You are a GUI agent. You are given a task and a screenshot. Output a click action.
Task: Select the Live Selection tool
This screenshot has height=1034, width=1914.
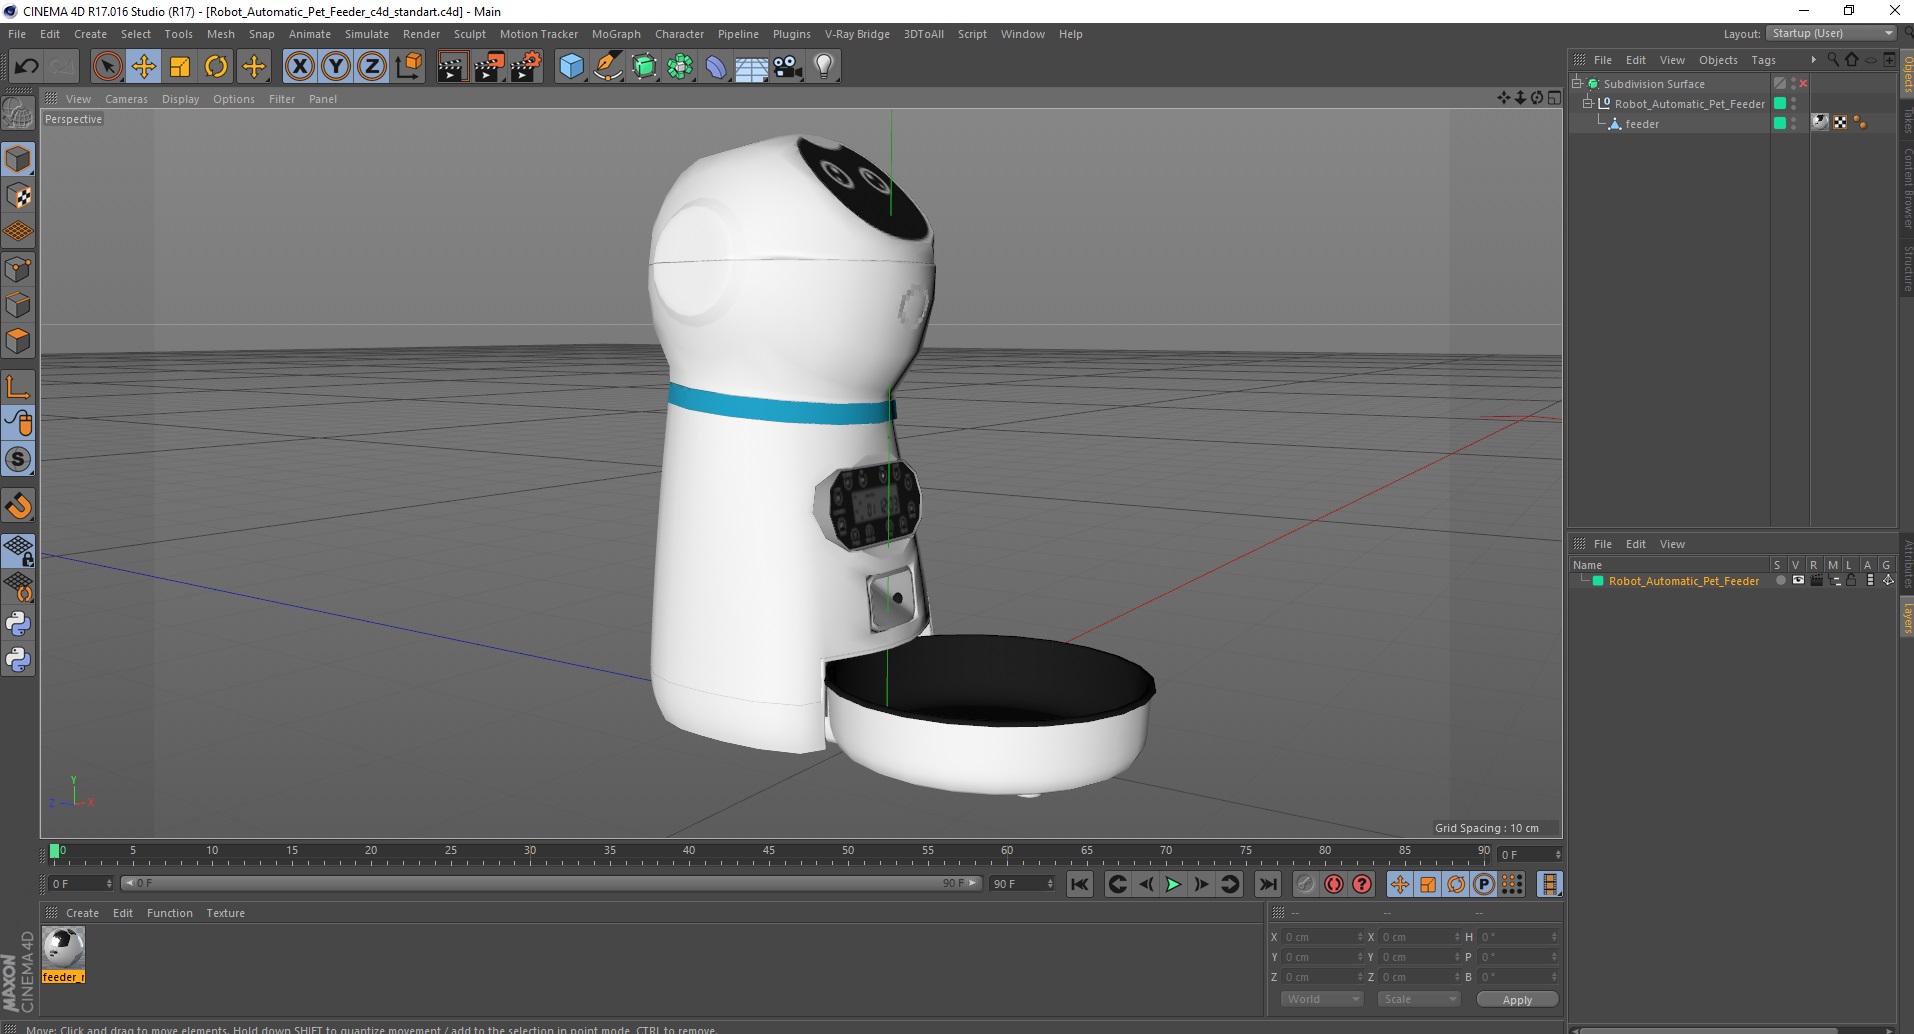[107, 67]
